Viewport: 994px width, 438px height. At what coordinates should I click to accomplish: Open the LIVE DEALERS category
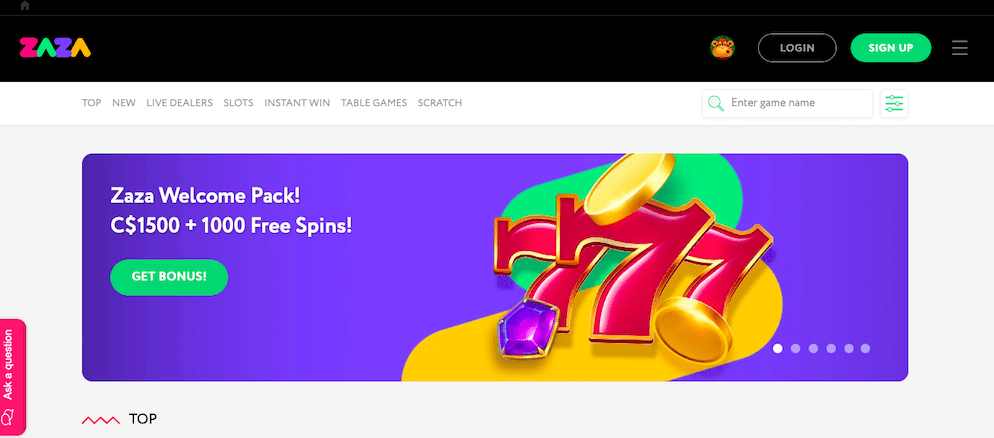tap(179, 103)
